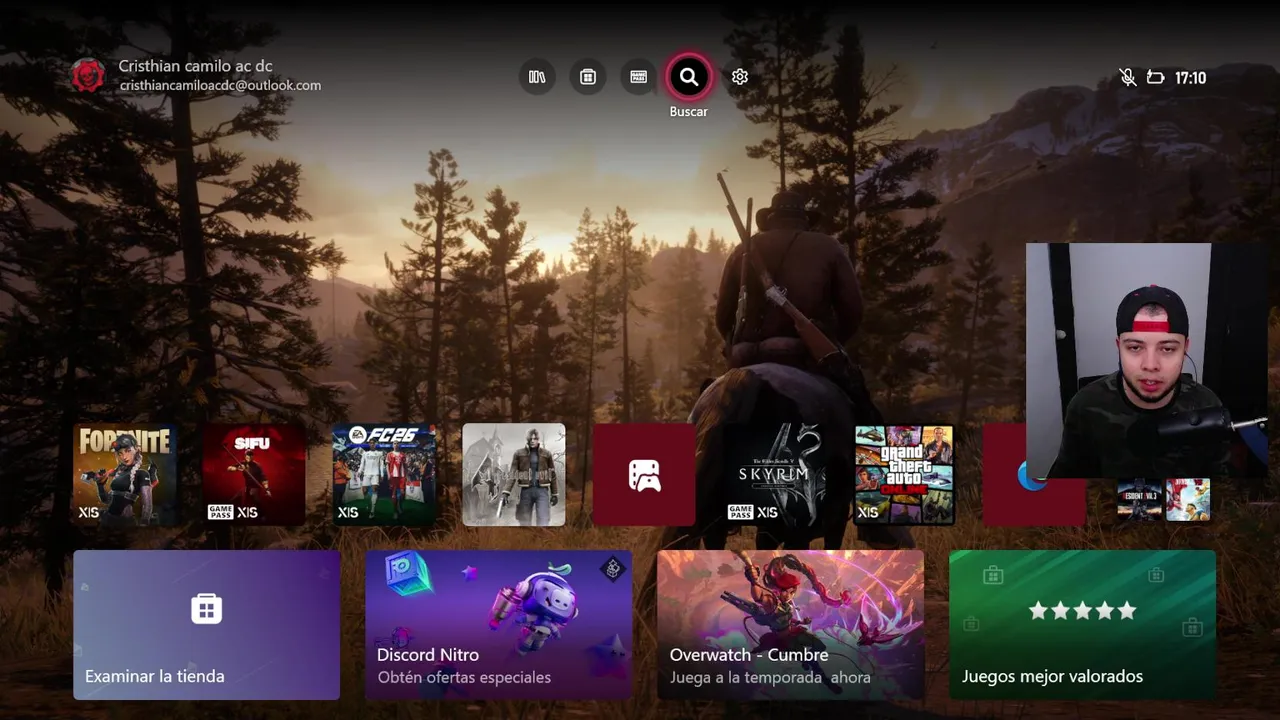
Task: Launch the Resident Evil 4 game tile
Action: tap(514, 475)
